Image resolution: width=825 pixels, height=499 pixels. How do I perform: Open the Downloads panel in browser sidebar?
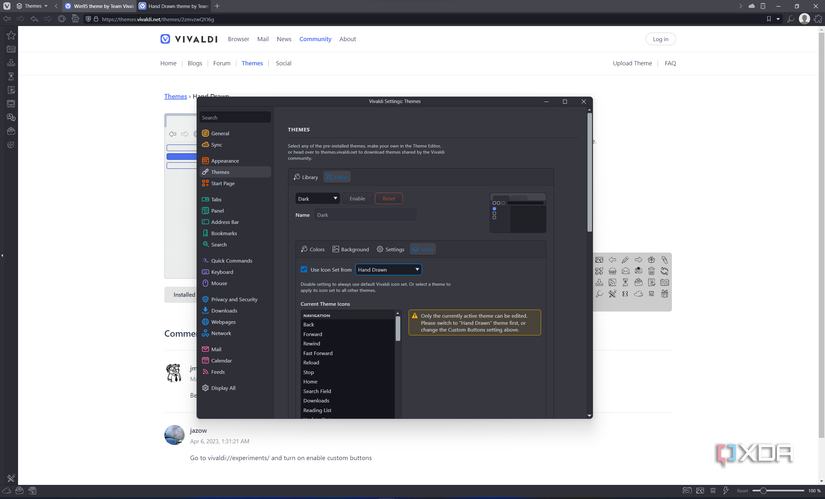pyautogui.click(x=11, y=63)
